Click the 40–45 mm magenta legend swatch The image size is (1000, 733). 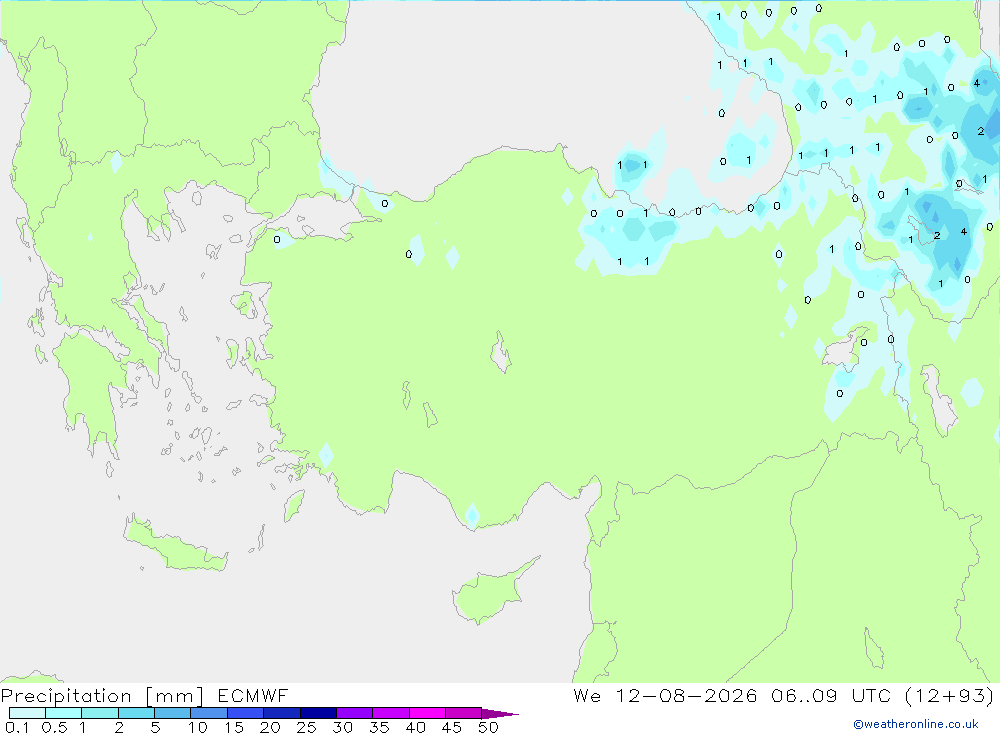click(x=427, y=713)
